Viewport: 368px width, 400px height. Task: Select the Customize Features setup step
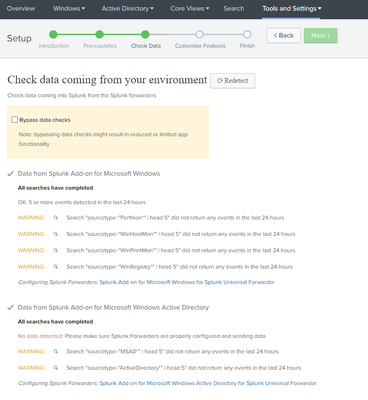[x=199, y=34]
